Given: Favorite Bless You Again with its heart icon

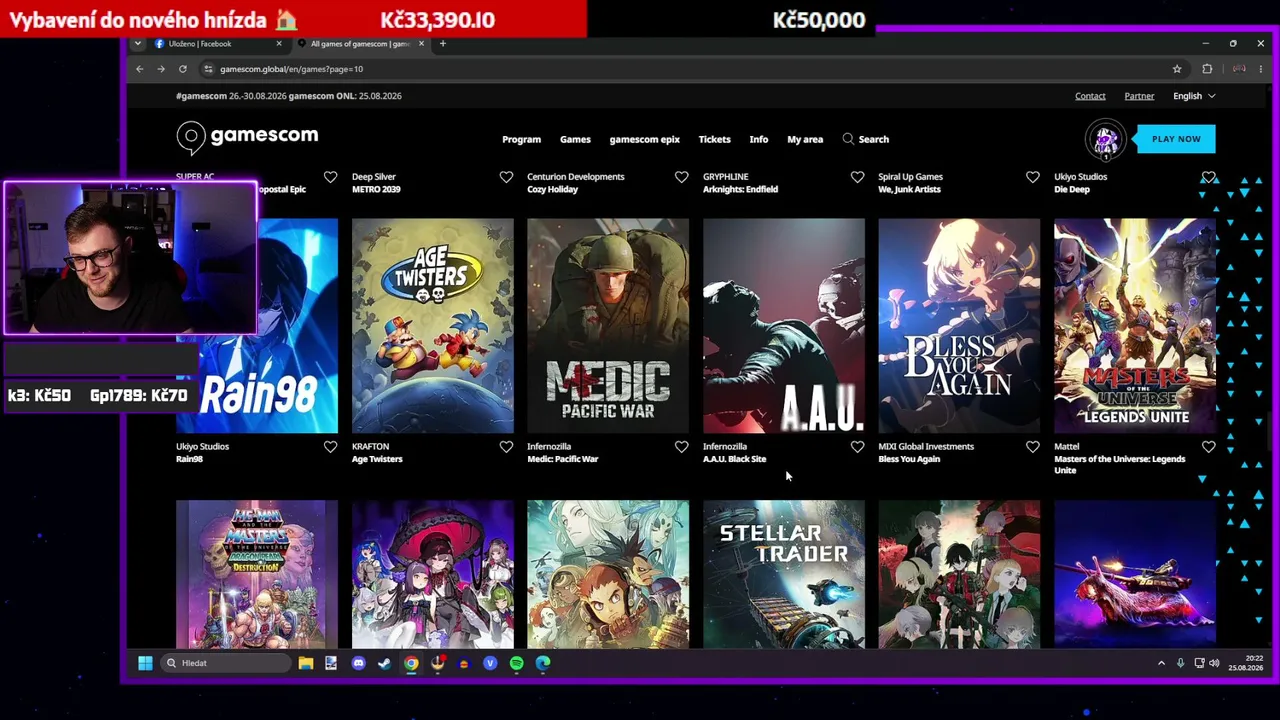Looking at the screenshot, I should [x=1033, y=447].
